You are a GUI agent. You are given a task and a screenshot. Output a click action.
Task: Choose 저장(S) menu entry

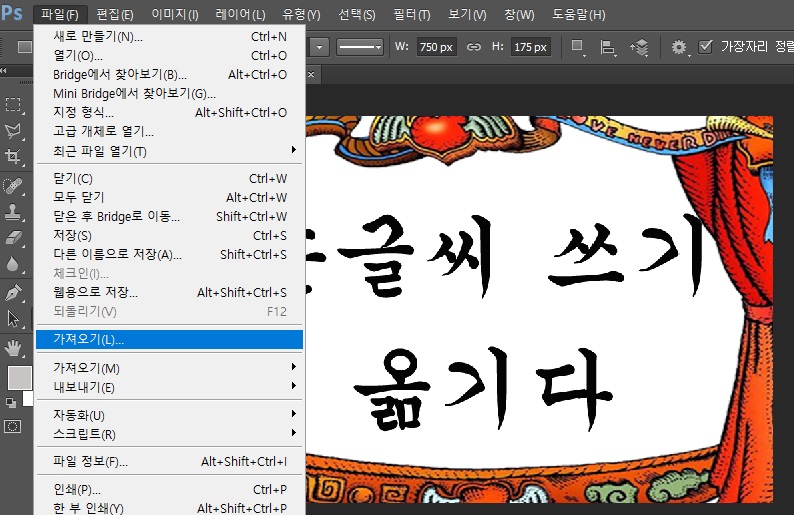click(170, 235)
